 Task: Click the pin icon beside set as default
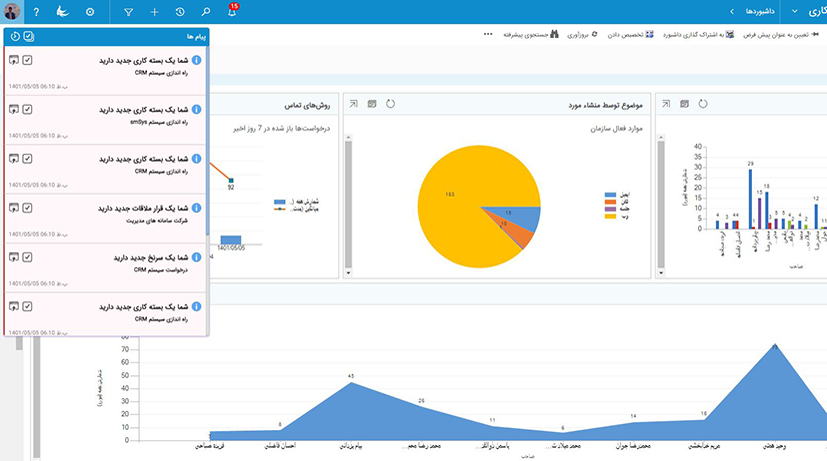point(815,34)
